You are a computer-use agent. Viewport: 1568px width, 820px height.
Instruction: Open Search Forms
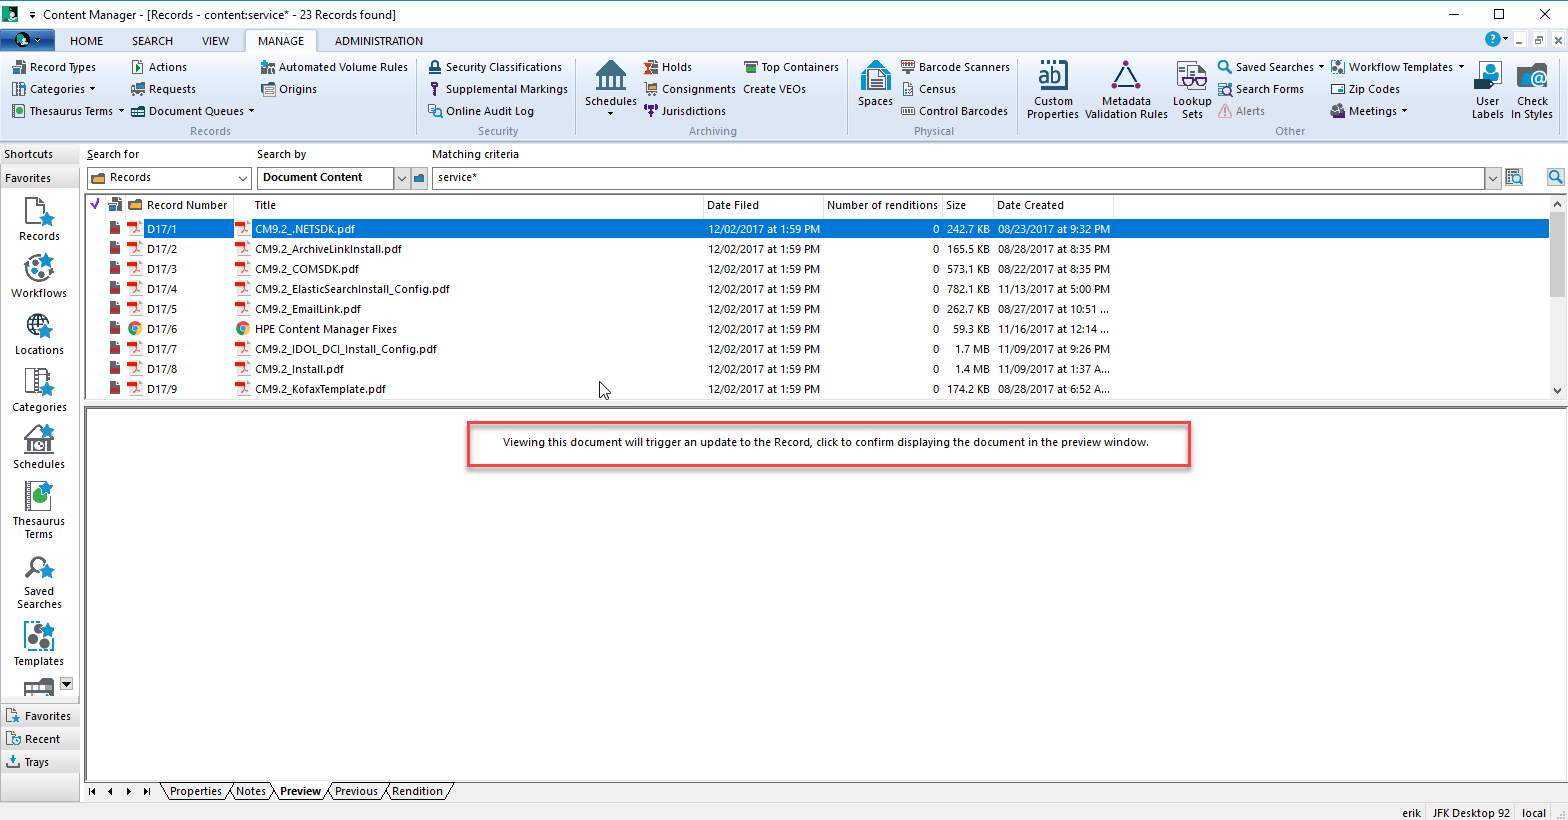tap(1261, 89)
